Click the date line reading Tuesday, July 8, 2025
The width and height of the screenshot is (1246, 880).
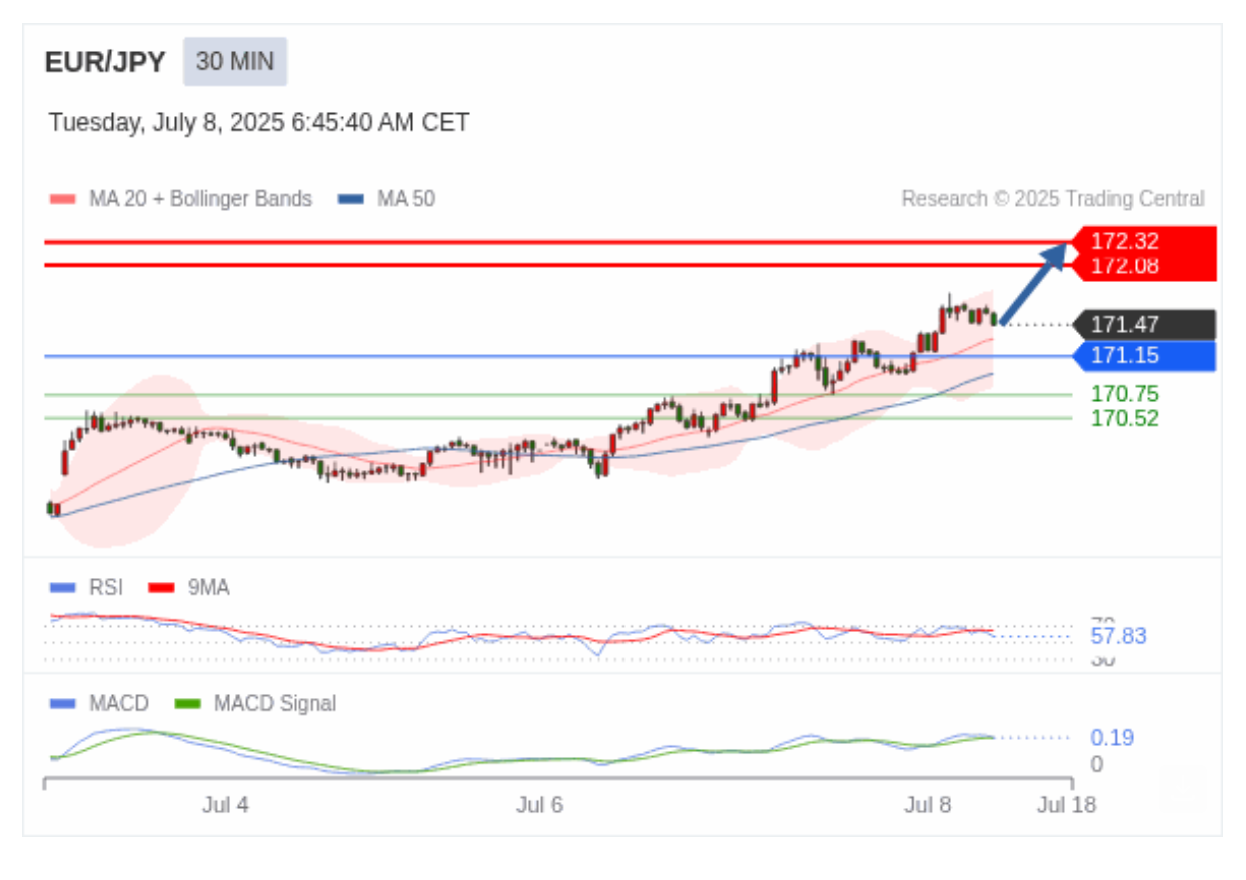[x=259, y=123]
